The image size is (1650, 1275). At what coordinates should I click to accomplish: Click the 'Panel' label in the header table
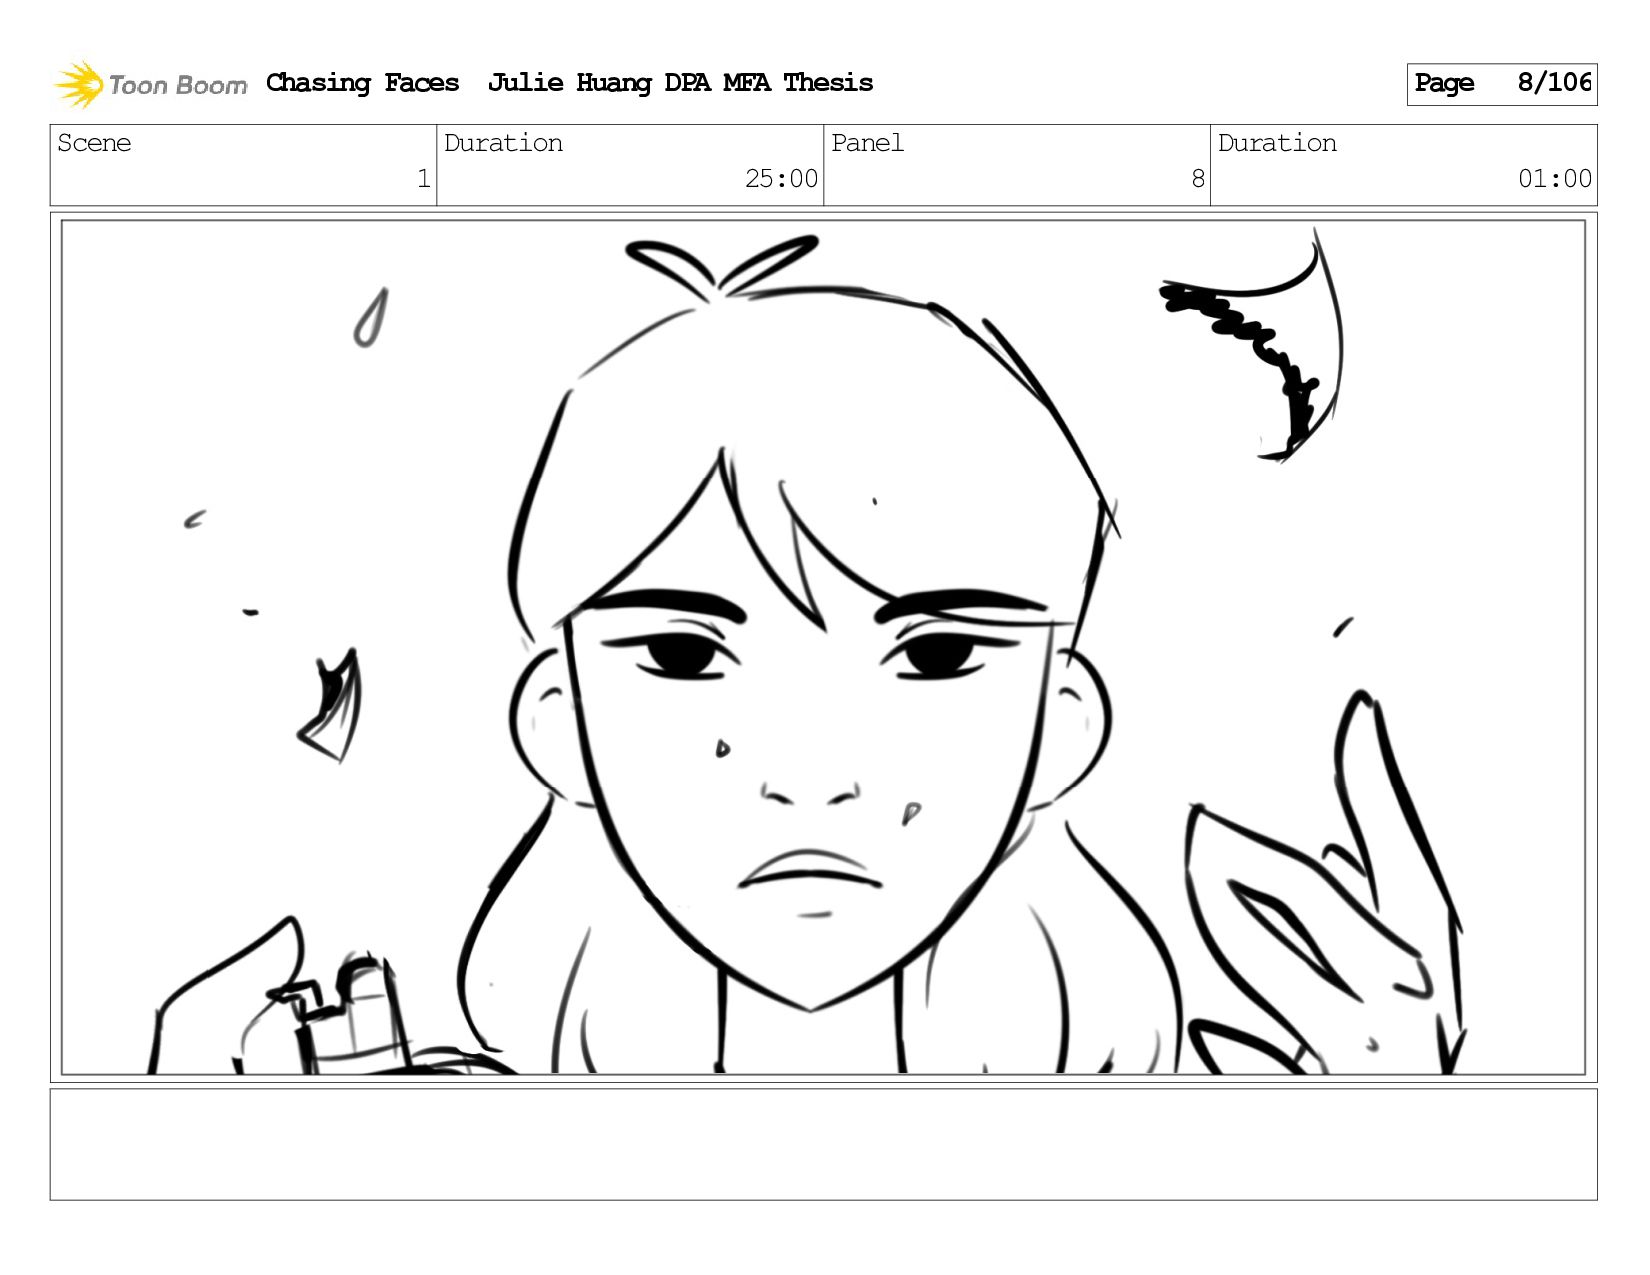pyautogui.click(x=867, y=143)
